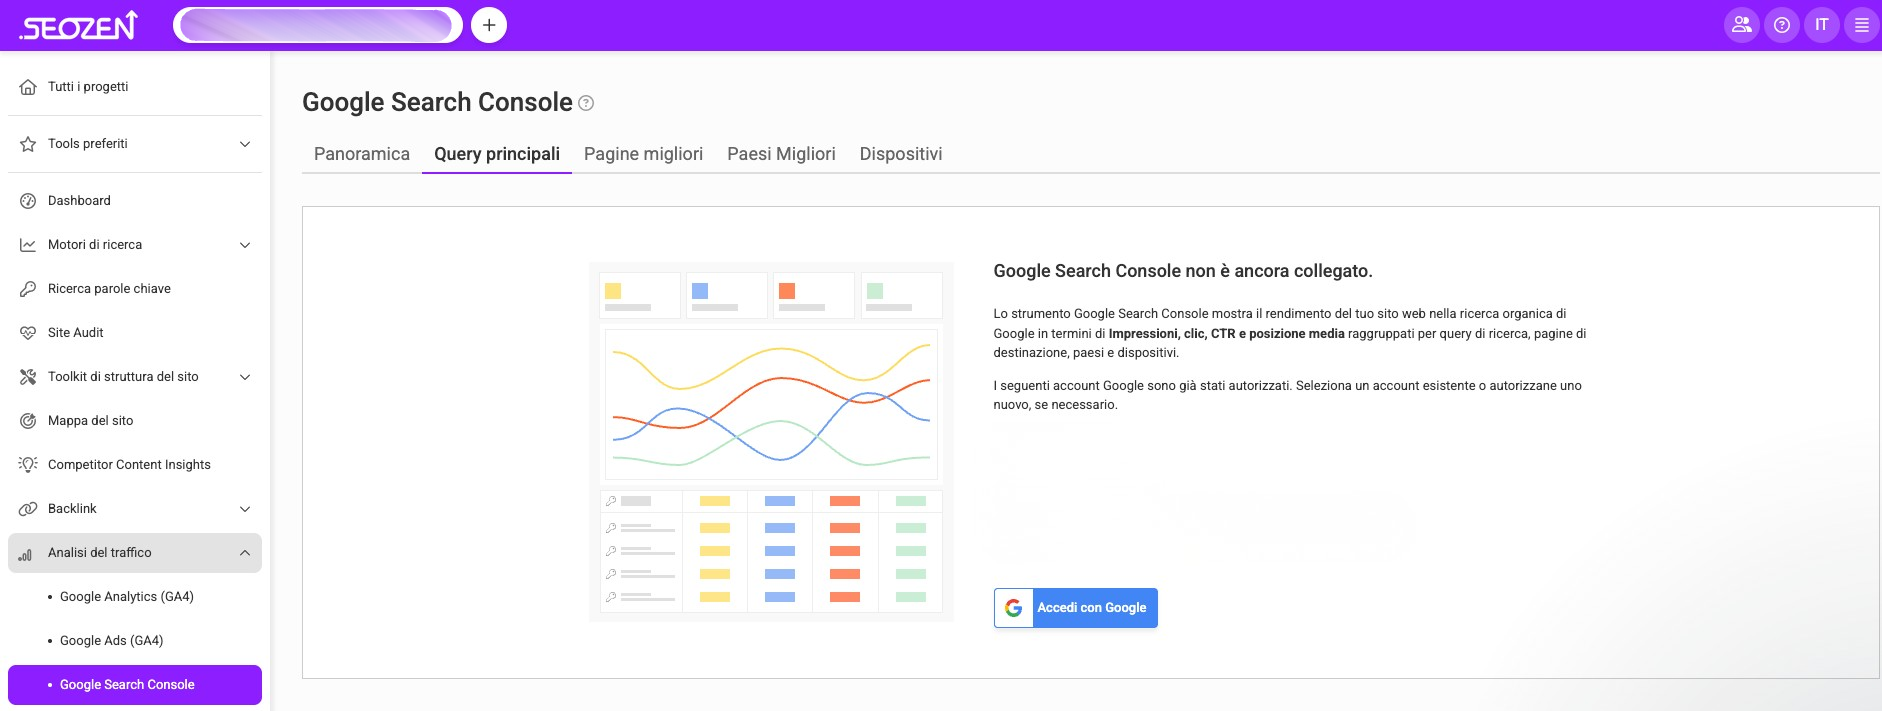Expand Toolkit di struttura del sito chevron
The width and height of the screenshot is (1882, 711).
coord(245,377)
